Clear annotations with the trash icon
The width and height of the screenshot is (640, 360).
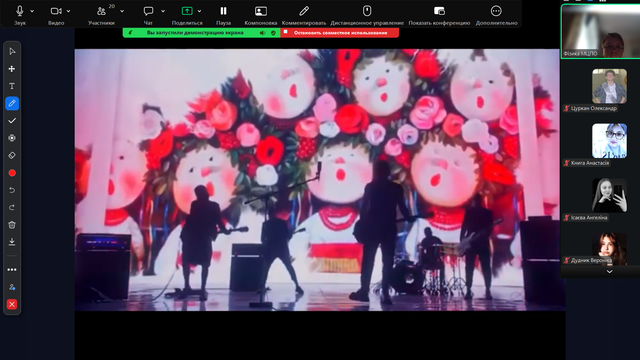[12, 225]
